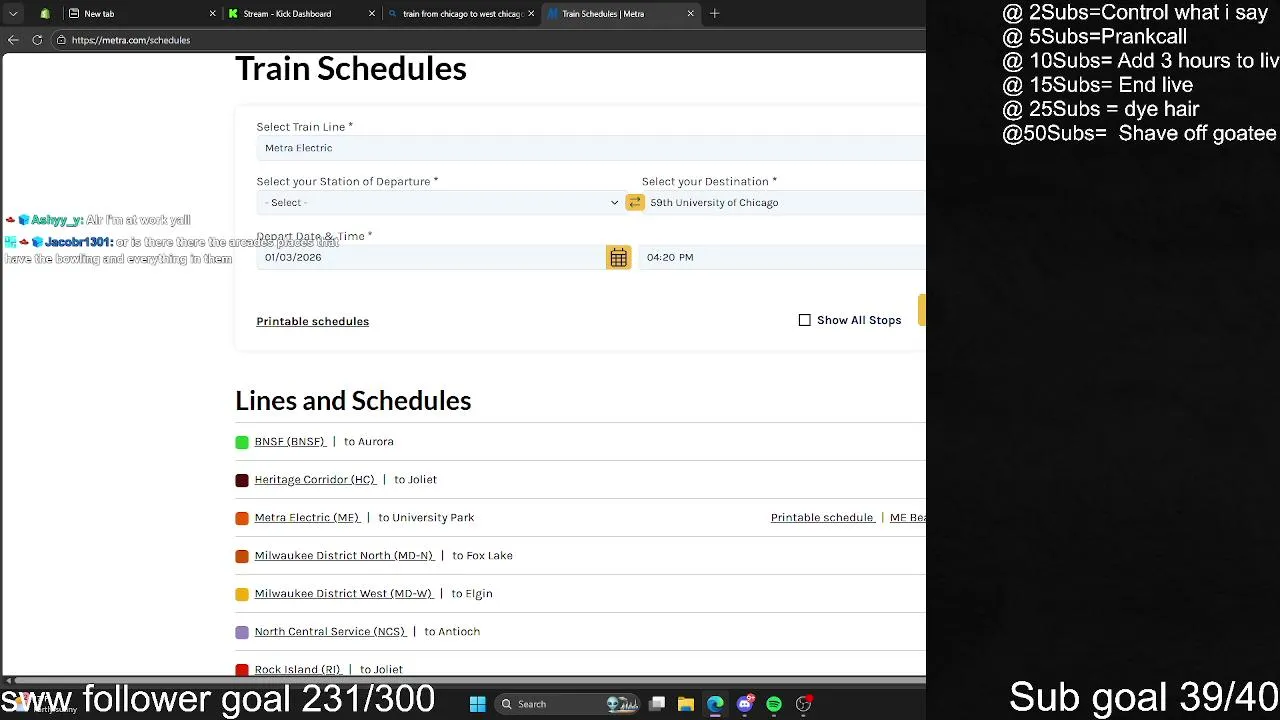This screenshot has height=720, width=1280.
Task: Open the Rock Island (RI) link
Action: pos(297,669)
